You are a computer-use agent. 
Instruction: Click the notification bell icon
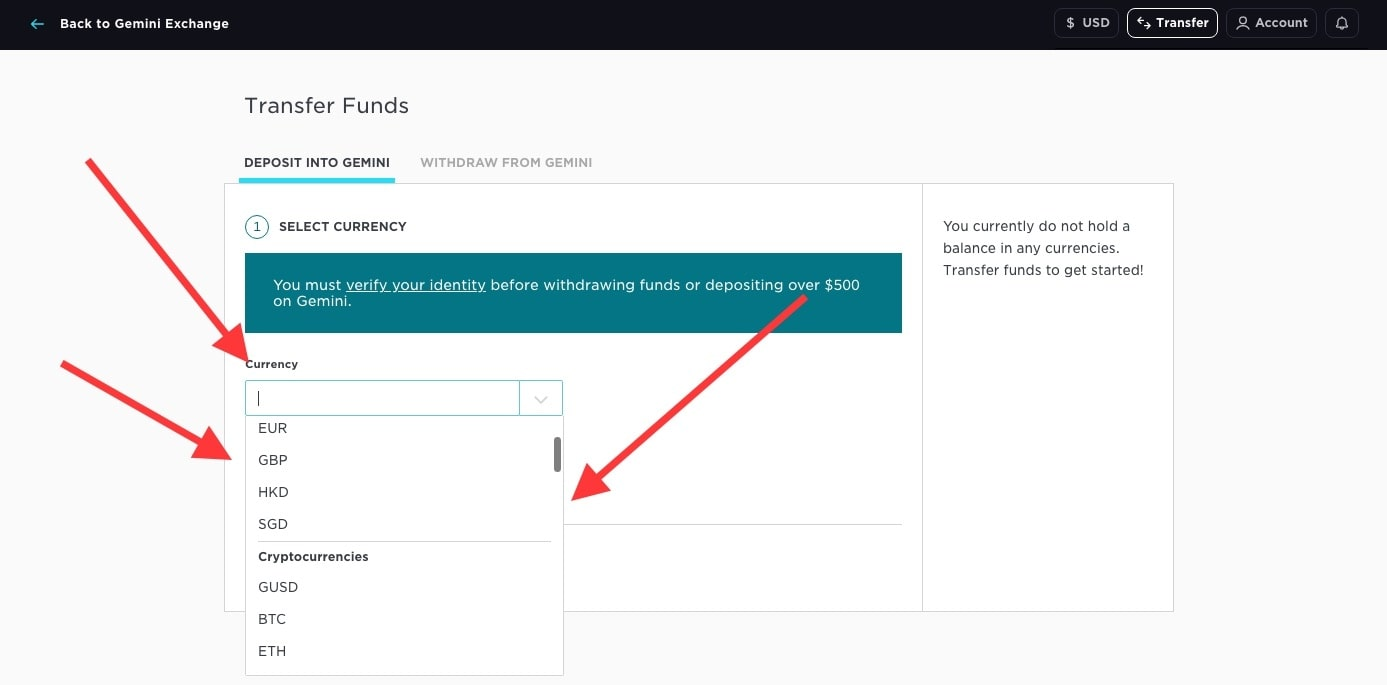pos(1341,23)
